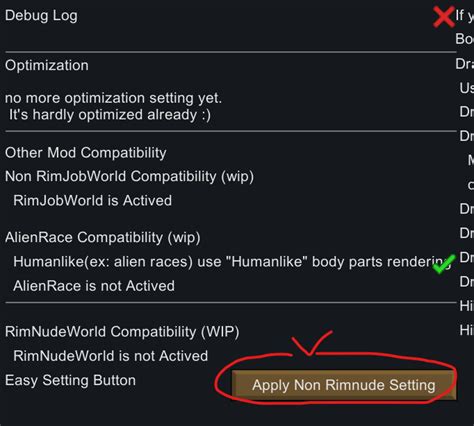
Task: Click the RimJobWorld is Actived status text
Action: tap(92, 201)
